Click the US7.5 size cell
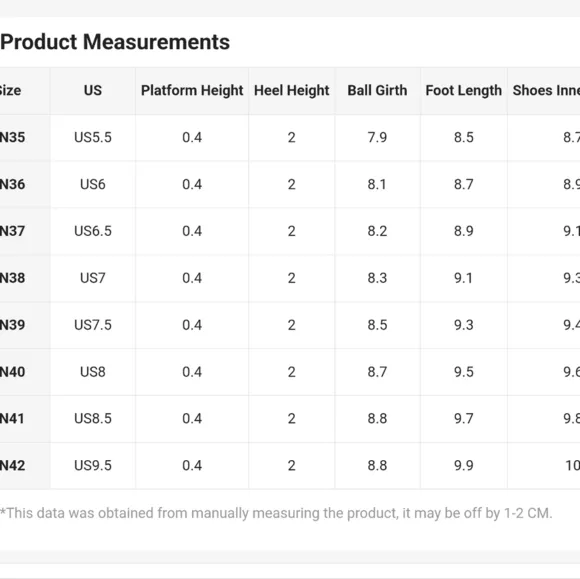The width and height of the screenshot is (580, 579). pyautogui.click(x=93, y=325)
